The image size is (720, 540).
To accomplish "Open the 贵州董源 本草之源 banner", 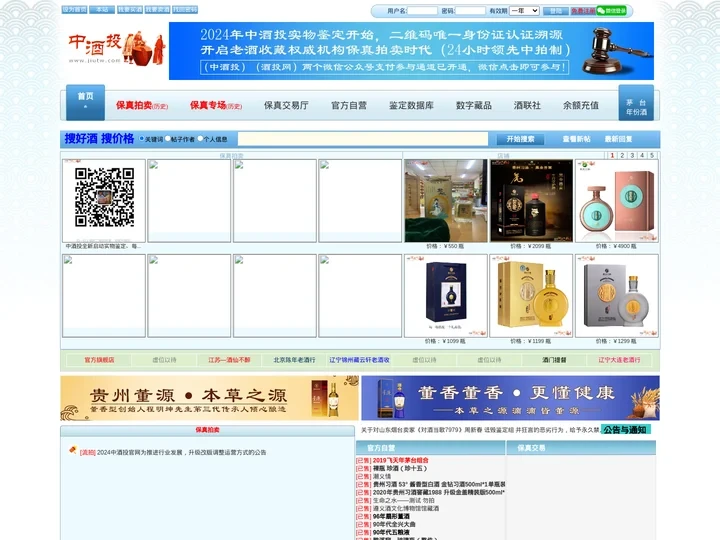I will tap(209, 398).
